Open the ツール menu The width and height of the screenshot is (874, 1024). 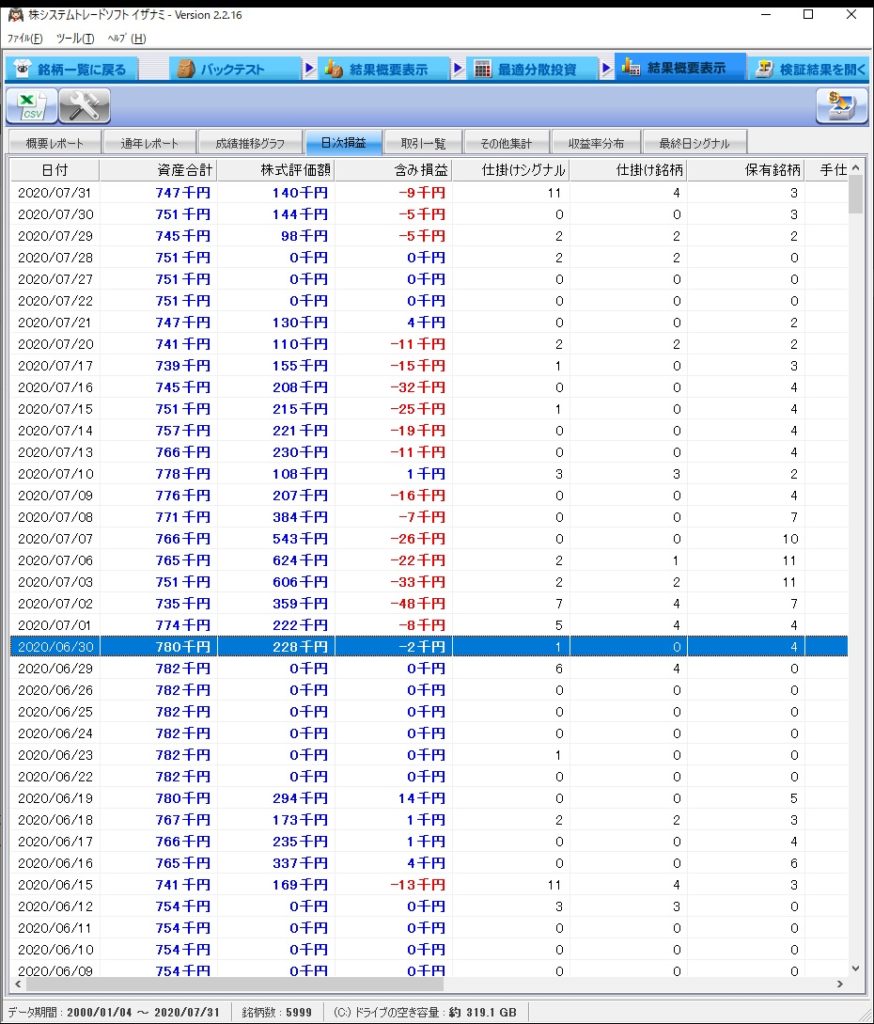(x=75, y=39)
